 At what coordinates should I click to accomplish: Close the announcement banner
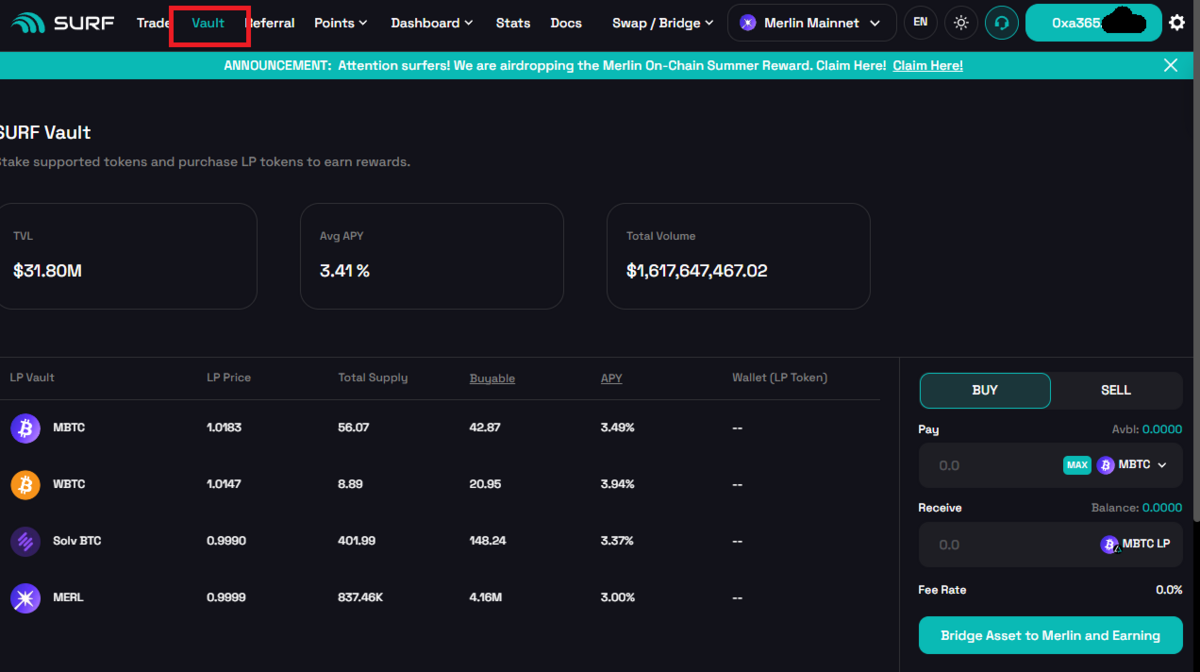pyautogui.click(x=1171, y=65)
